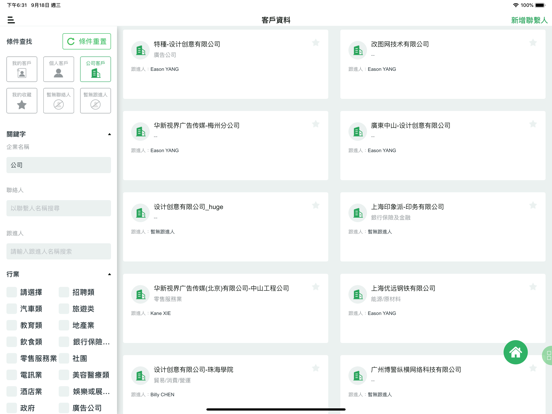Tap 新增聯繫人 at top right
Image resolution: width=552 pixels, height=414 pixels.
coord(529,20)
